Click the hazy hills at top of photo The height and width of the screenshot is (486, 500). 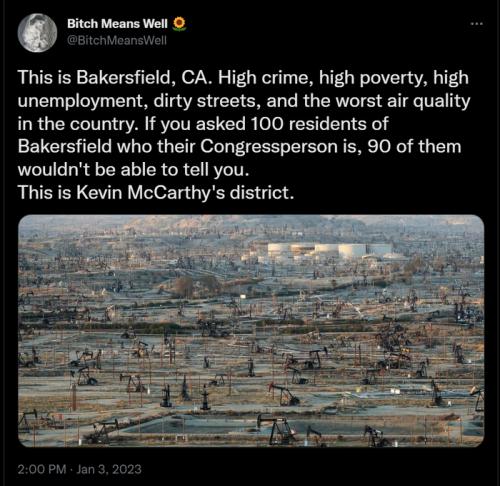pyautogui.click(x=251, y=223)
